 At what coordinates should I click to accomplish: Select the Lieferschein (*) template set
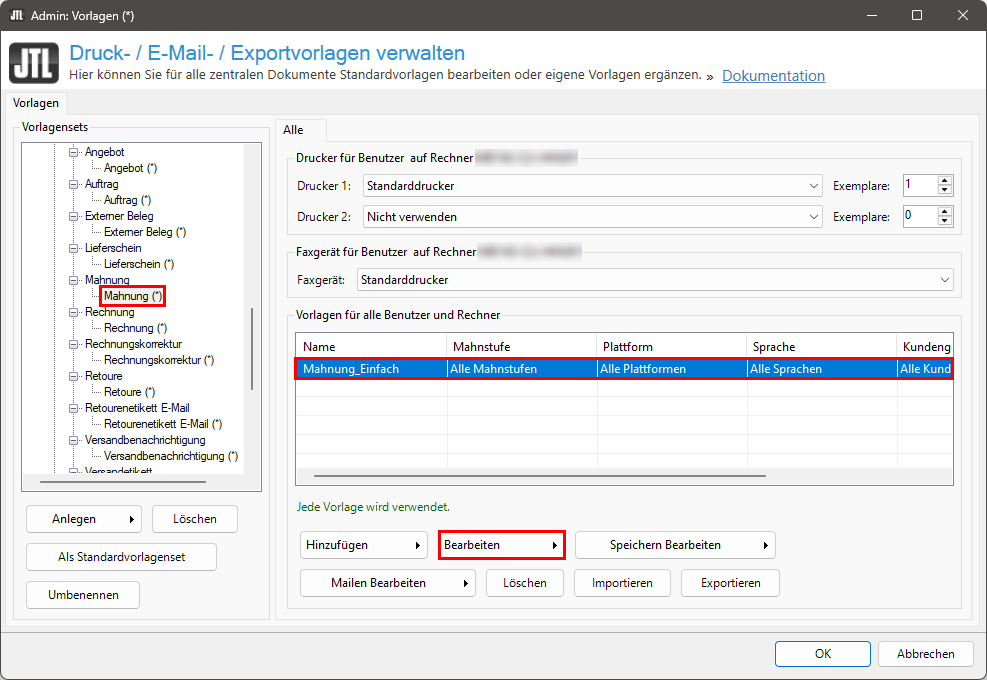[x=138, y=264]
